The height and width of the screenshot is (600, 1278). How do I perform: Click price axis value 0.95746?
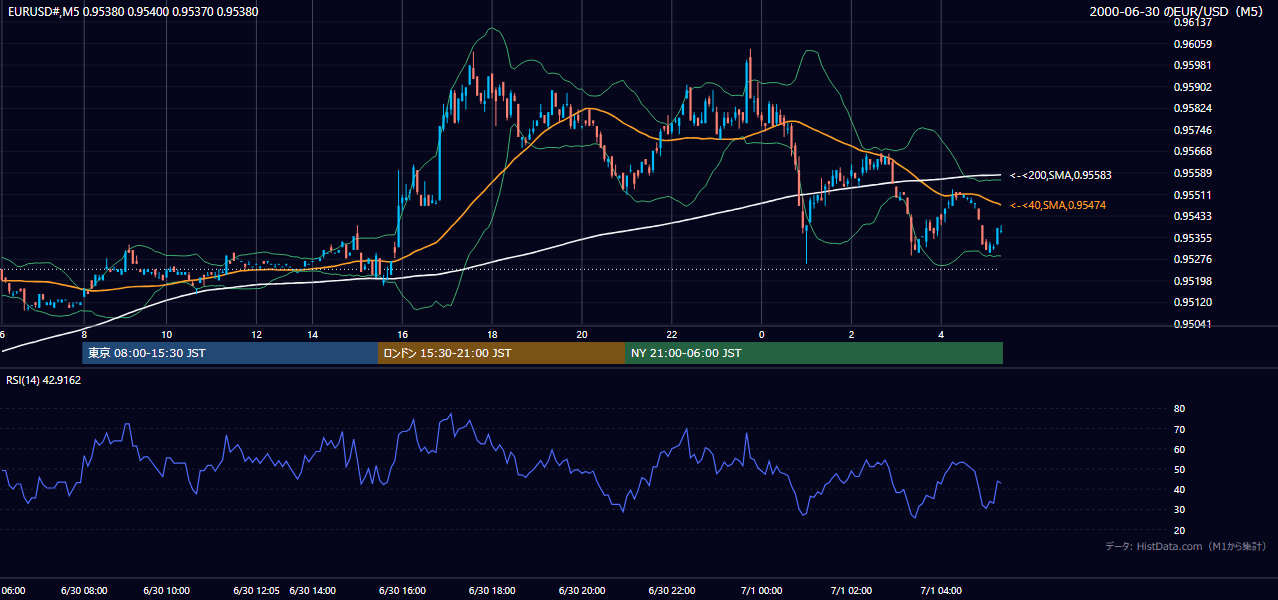(x=1192, y=130)
